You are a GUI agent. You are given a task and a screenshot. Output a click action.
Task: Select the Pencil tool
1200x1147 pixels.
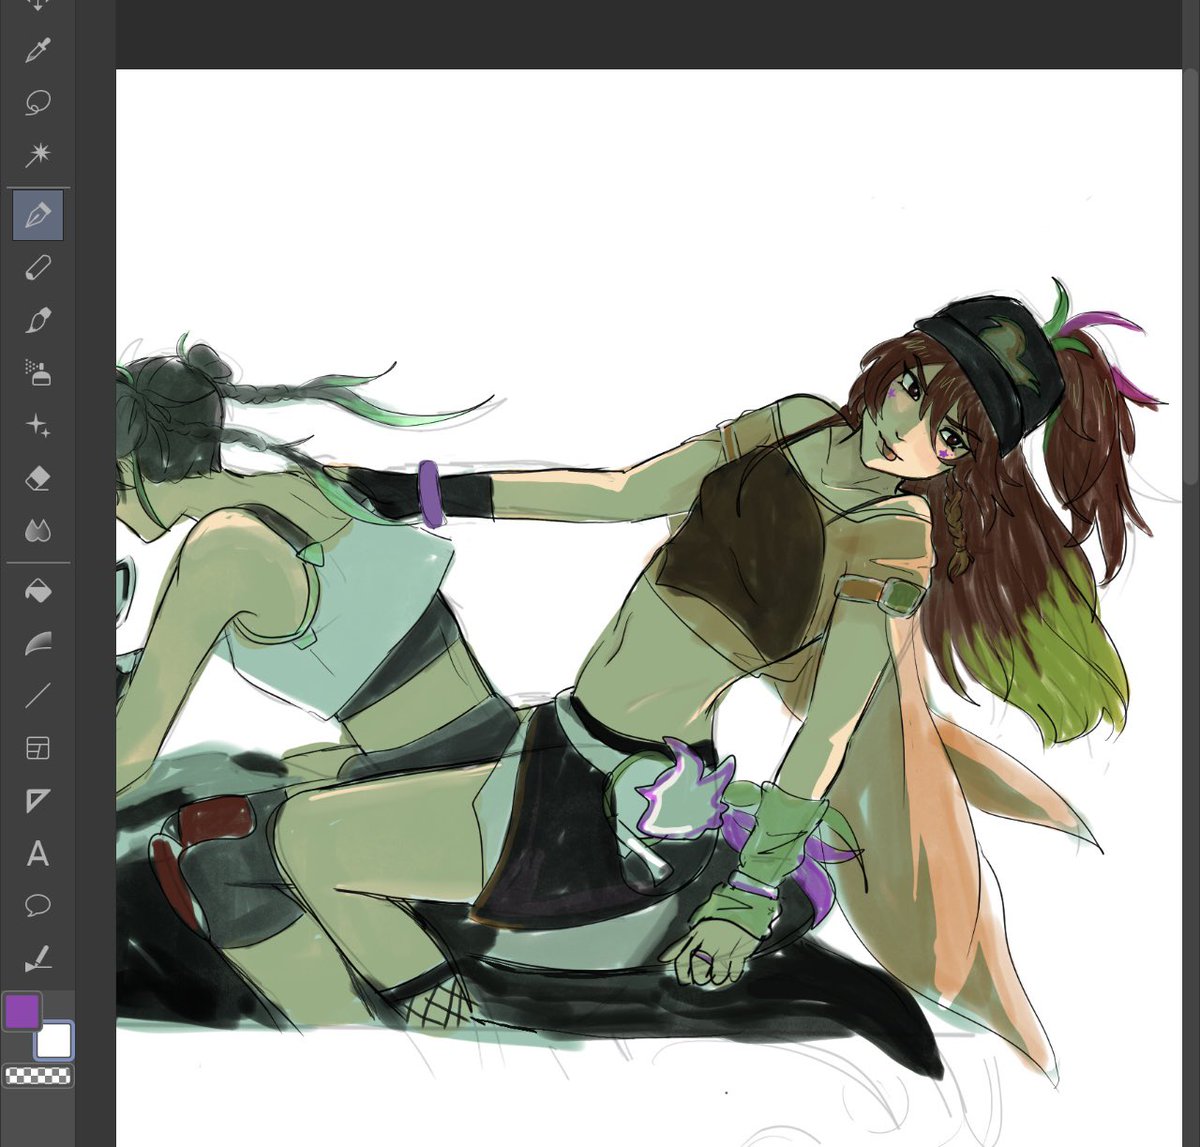click(x=38, y=267)
